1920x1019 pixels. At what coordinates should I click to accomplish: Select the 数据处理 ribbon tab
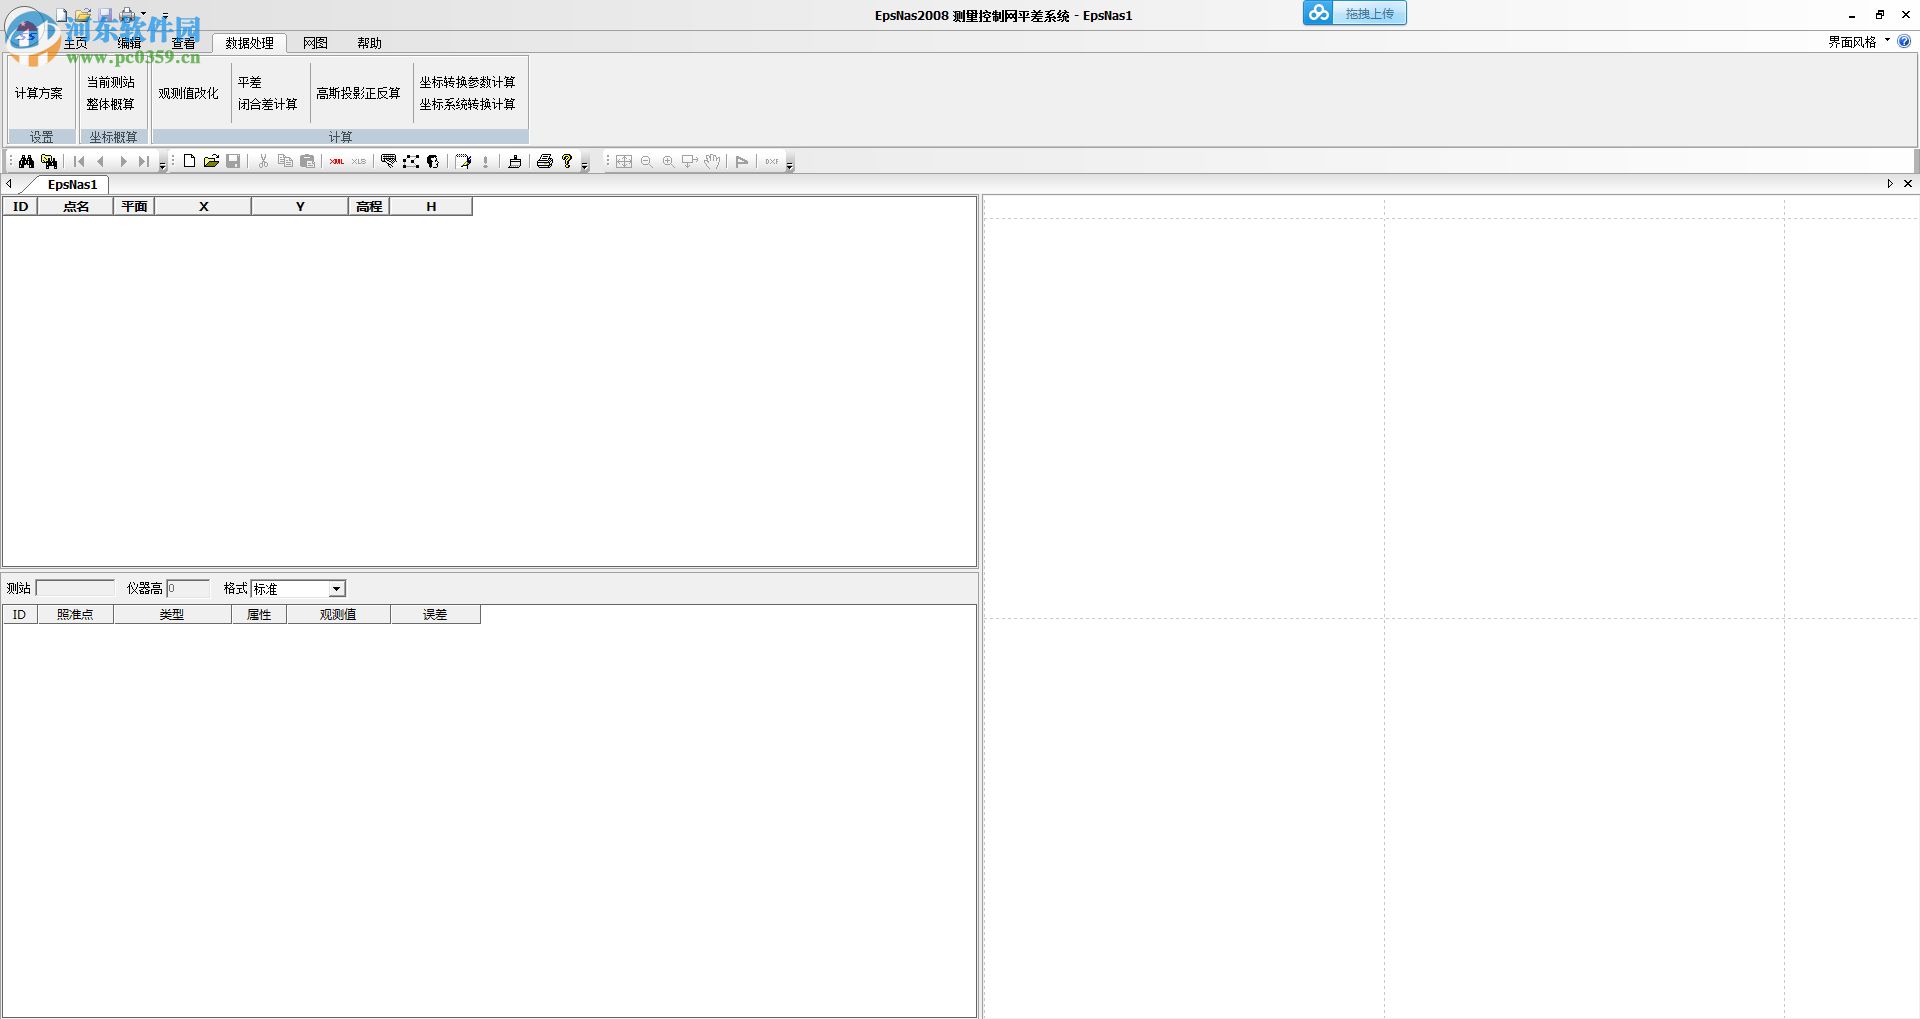click(249, 43)
